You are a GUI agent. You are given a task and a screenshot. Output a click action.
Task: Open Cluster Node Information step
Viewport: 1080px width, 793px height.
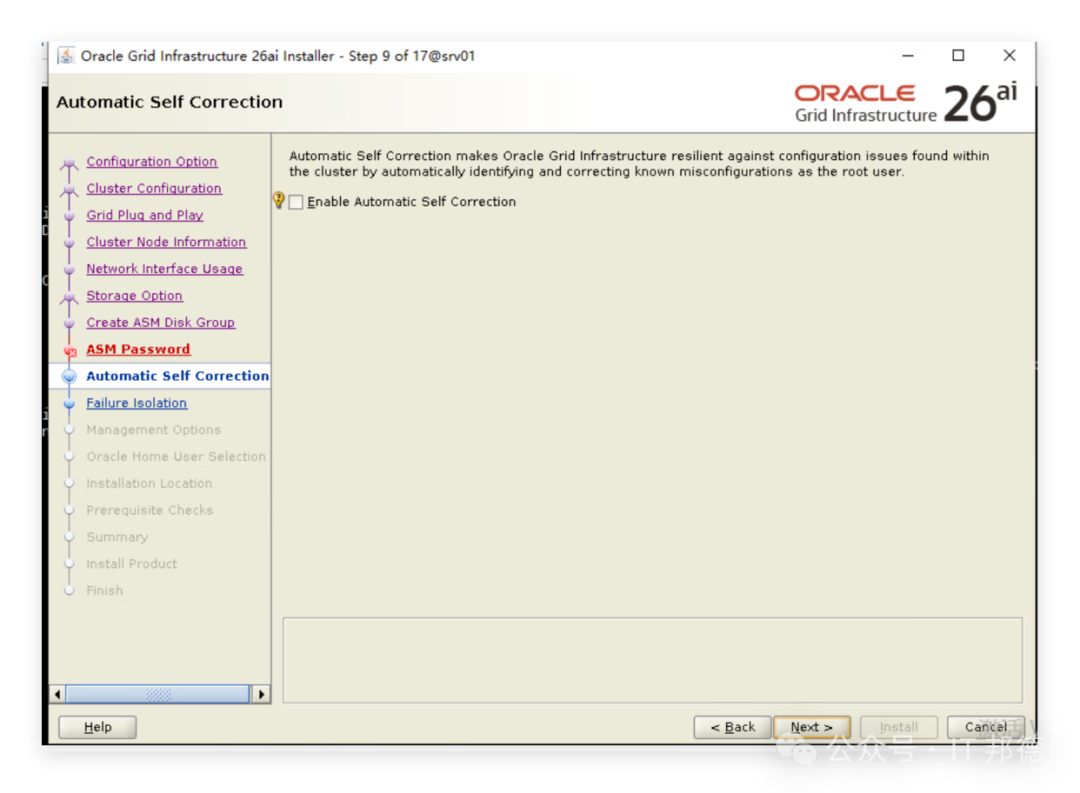click(166, 242)
